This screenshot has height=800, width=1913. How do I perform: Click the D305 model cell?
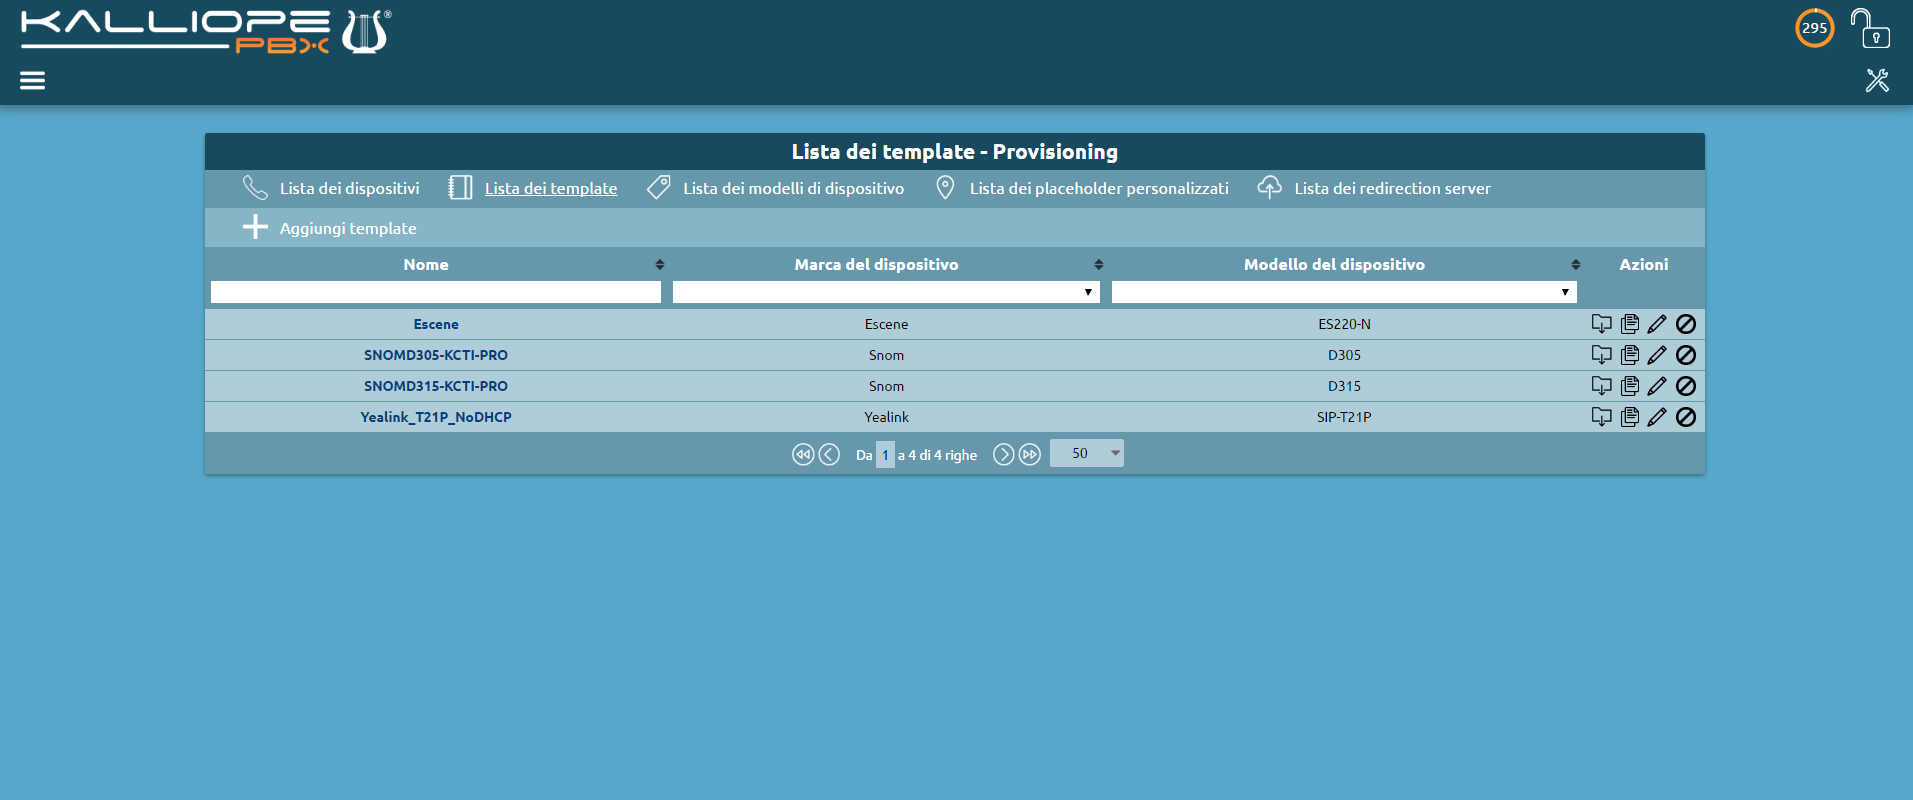[x=1344, y=355]
